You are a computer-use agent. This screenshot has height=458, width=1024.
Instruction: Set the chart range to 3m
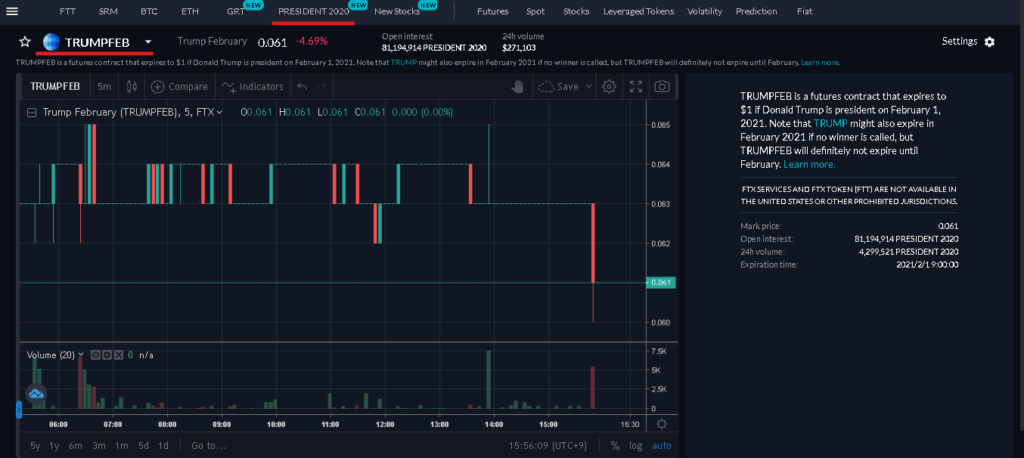pos(99,446)
